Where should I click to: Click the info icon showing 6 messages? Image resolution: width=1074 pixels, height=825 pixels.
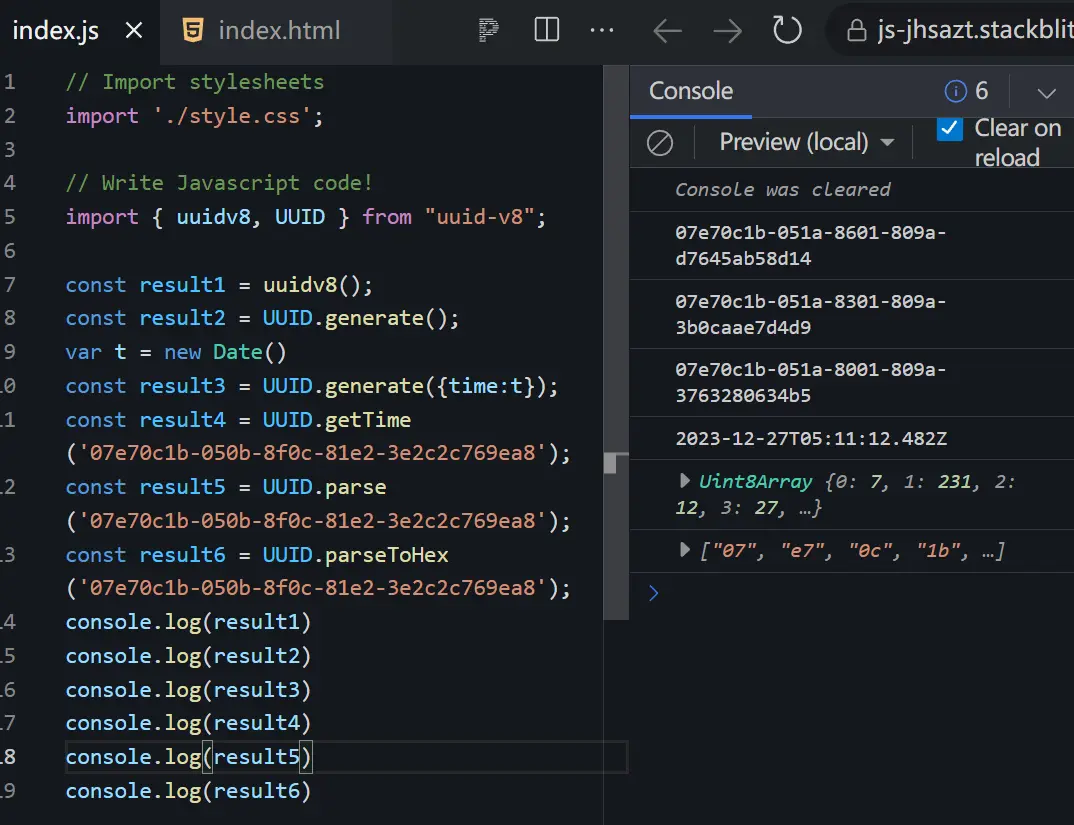pyautogui.click(x=956, y=92)
